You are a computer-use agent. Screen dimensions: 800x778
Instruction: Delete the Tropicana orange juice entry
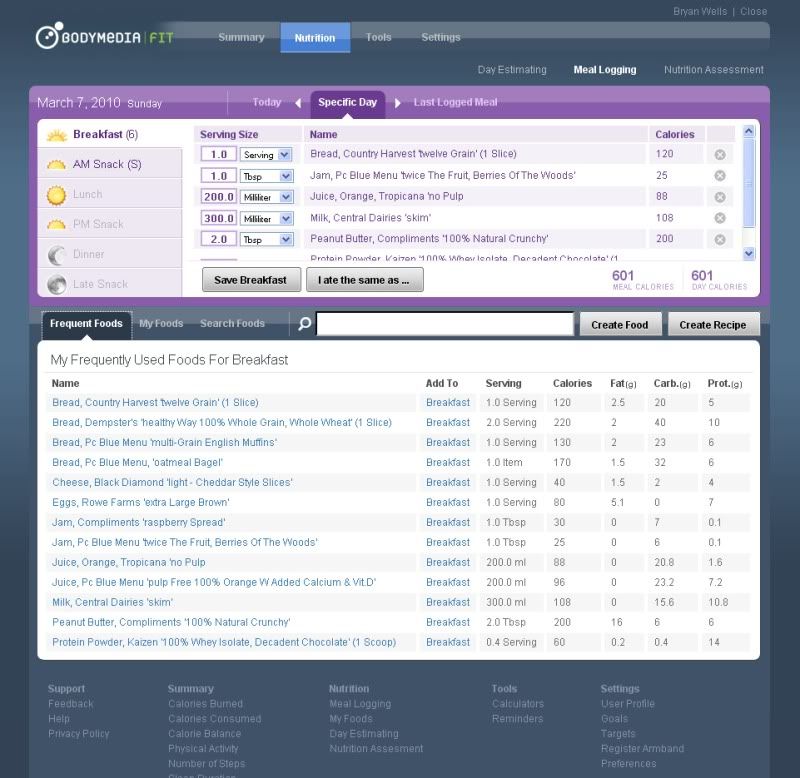pyautogui.click(x=719, y=197)
